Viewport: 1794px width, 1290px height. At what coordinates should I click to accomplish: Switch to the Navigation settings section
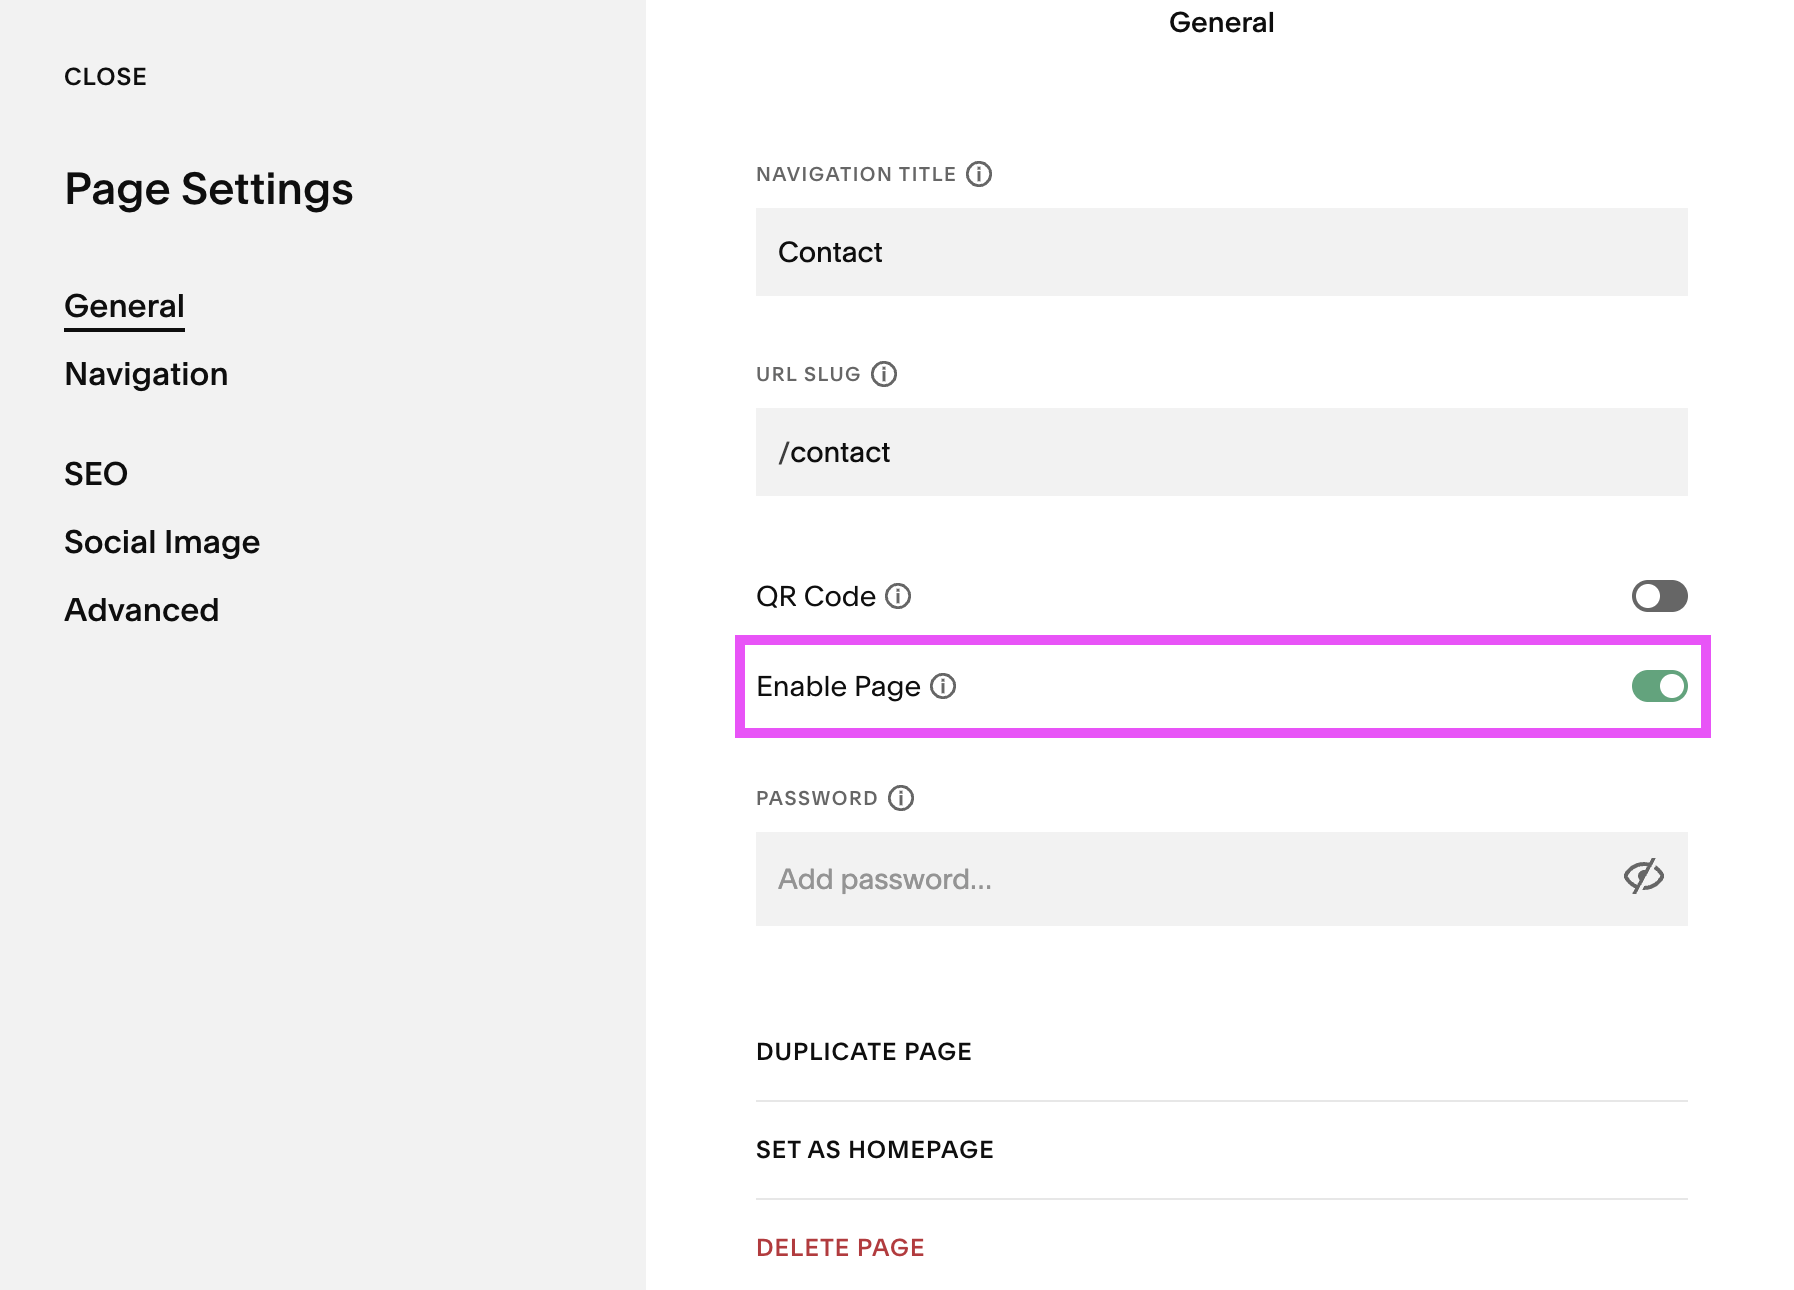point(146,374)
